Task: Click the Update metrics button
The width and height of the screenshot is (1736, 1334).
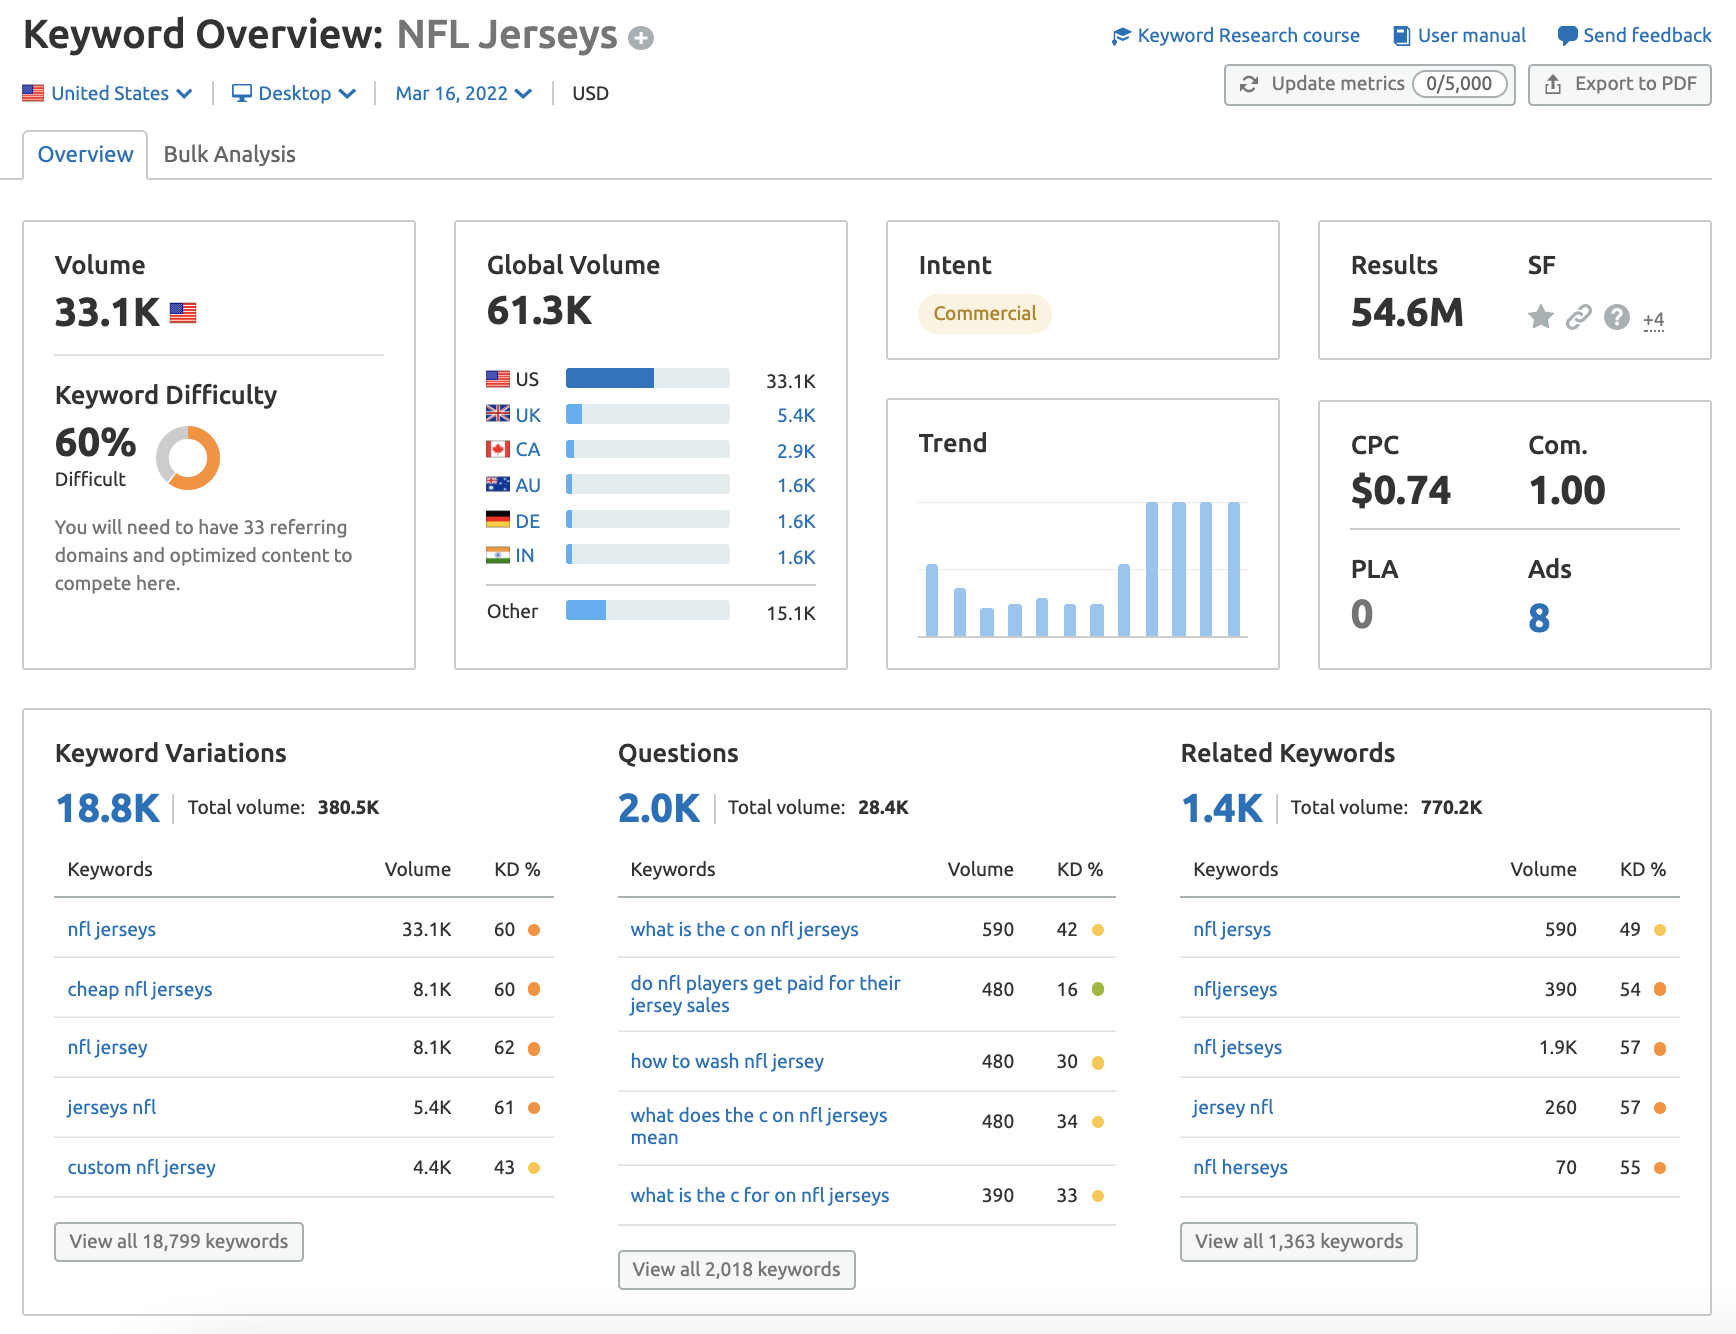Action: (1368, 84)
